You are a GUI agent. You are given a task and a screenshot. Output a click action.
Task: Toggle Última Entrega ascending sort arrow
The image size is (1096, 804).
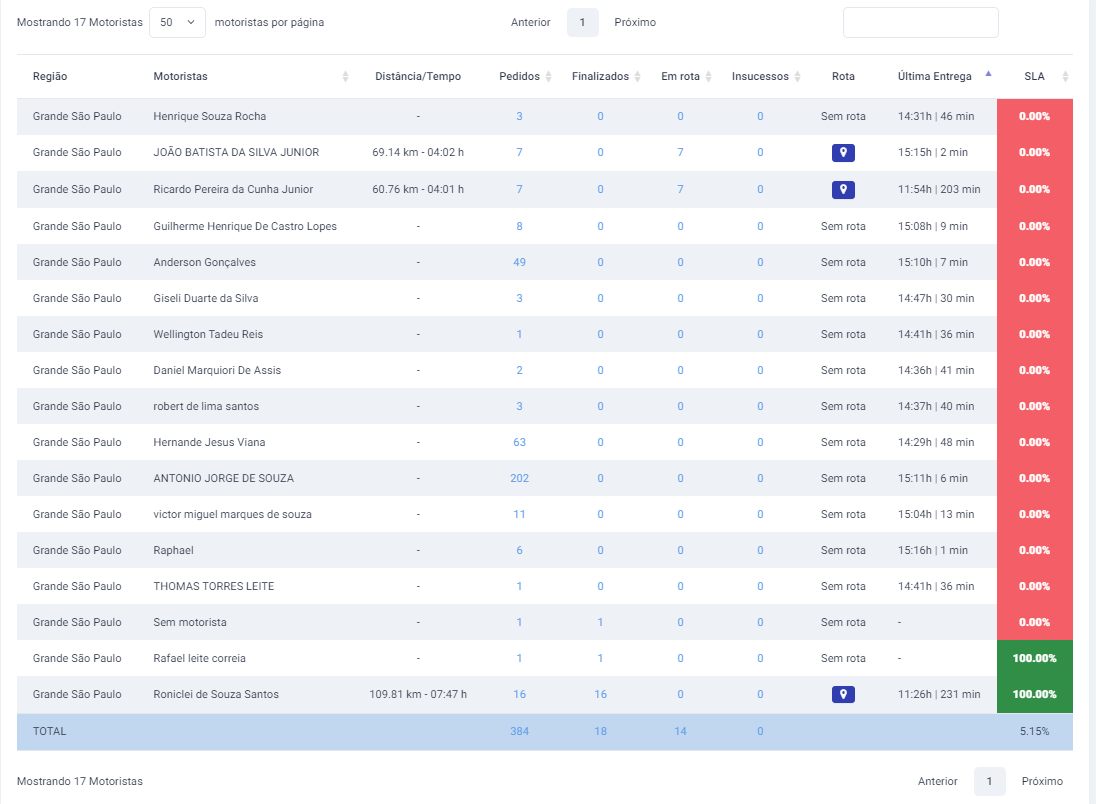click(988, 73)
